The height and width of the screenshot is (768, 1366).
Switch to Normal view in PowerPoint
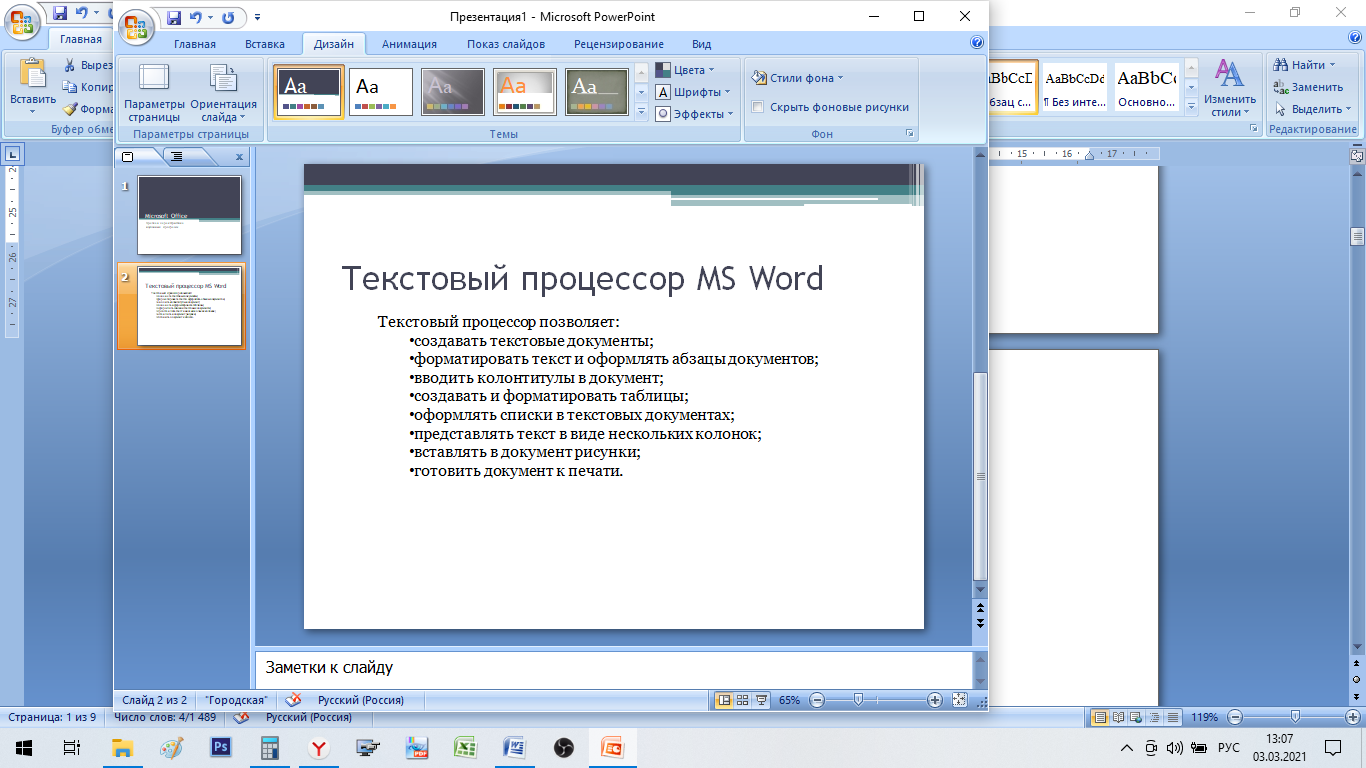tap(725, 700)
